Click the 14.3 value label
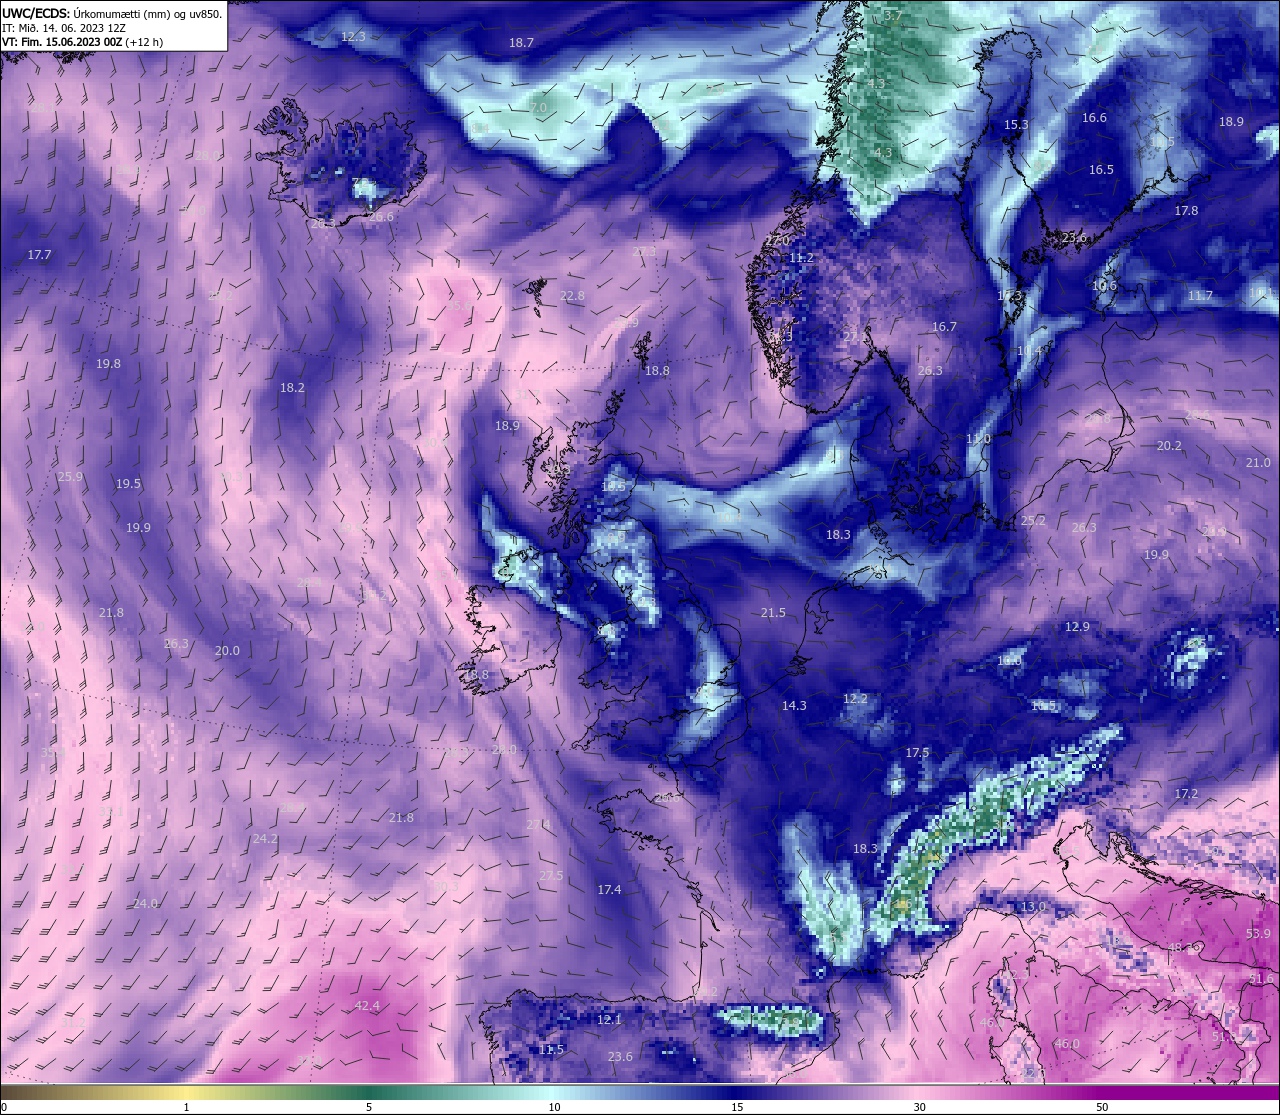1280x1115 pixels. [x=794, y=706]
